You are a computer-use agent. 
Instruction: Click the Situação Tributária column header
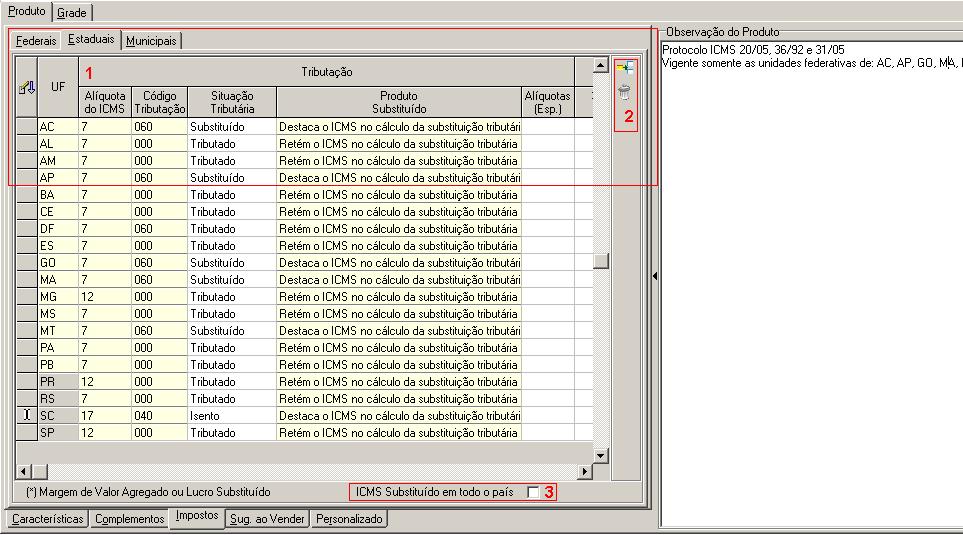coord(232,102)
